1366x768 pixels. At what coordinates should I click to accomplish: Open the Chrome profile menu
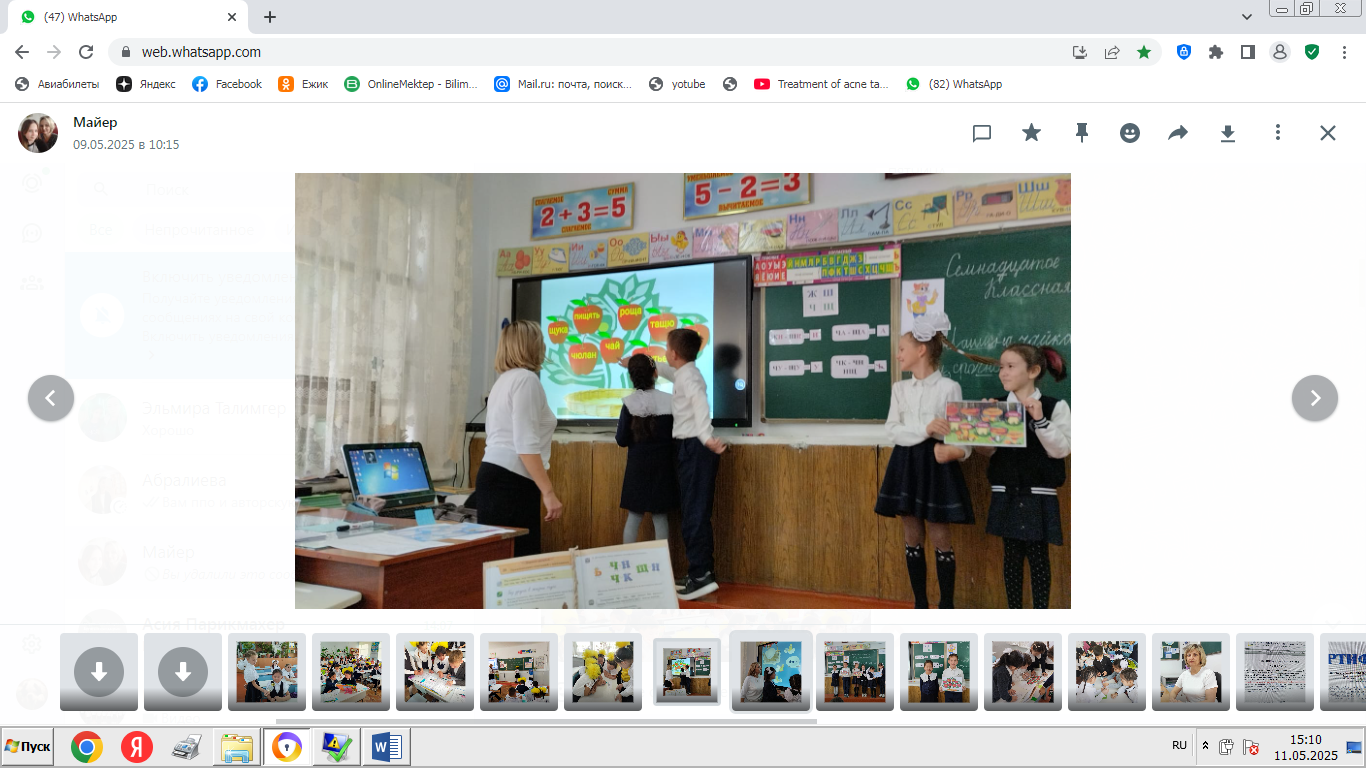(1280, 52)
